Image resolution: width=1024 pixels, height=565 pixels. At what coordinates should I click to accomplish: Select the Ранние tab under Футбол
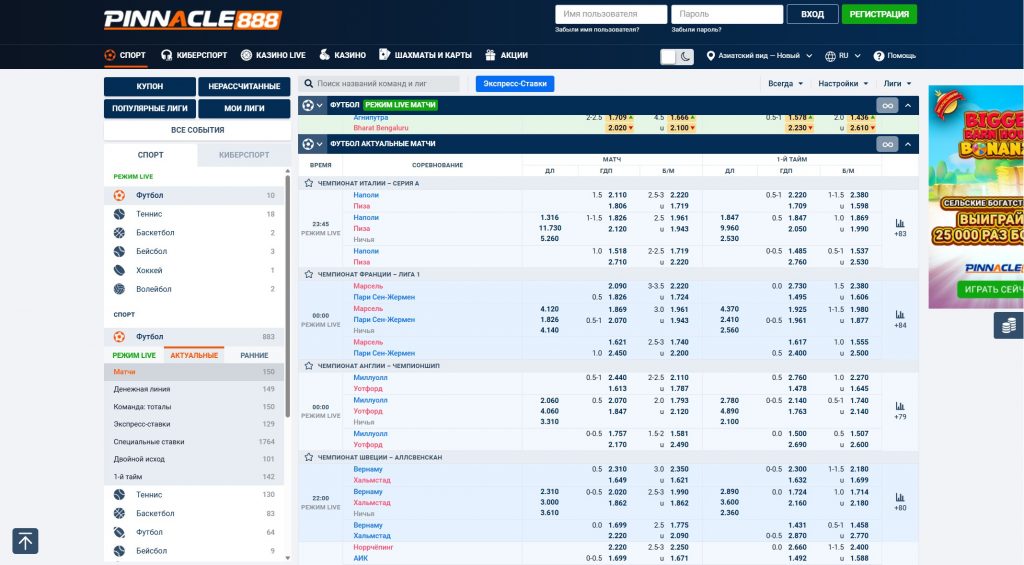point(254,355)
